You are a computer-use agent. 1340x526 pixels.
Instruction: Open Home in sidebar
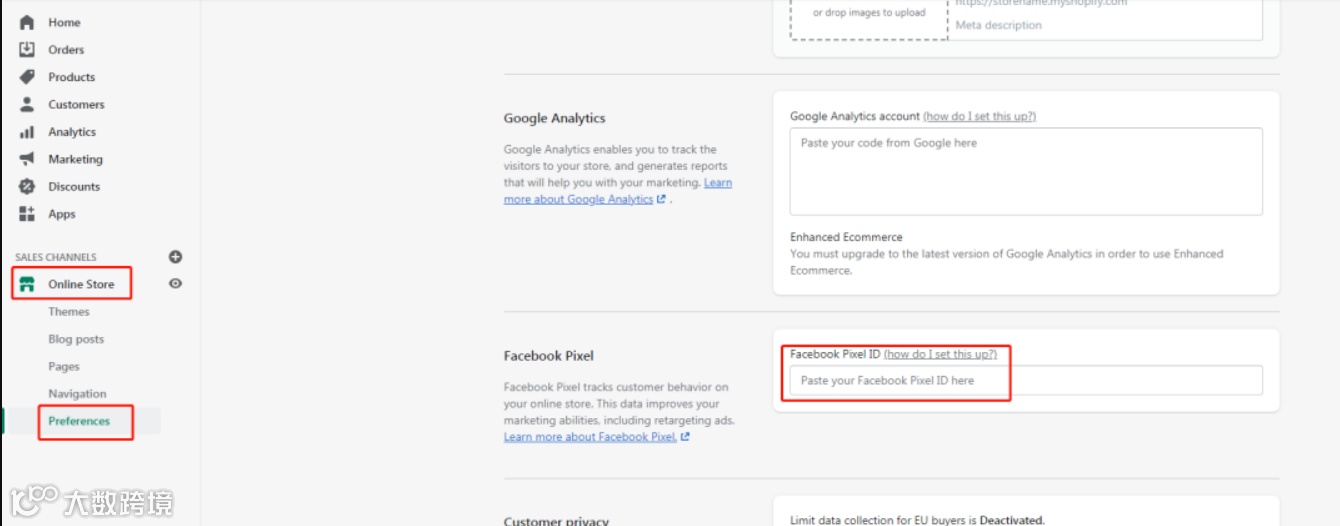(64, 22)
